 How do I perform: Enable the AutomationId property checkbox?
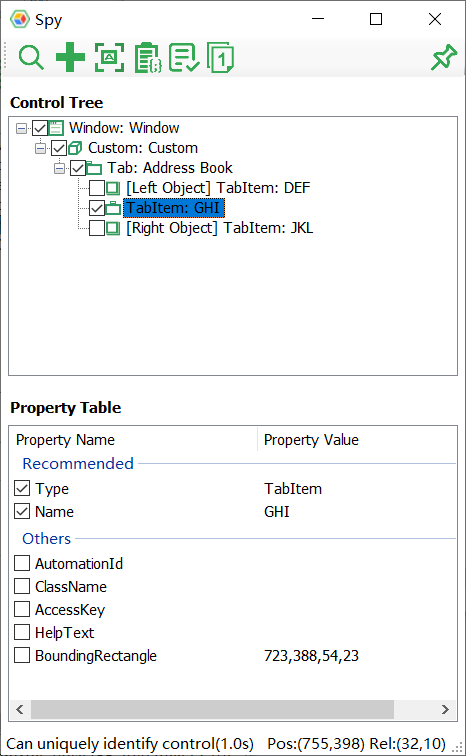tap(22, 563)
